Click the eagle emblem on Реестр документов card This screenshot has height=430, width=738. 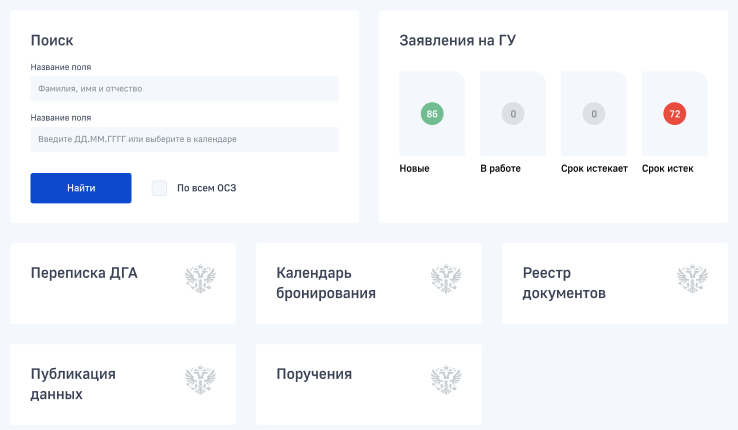[x=692, y=279]
